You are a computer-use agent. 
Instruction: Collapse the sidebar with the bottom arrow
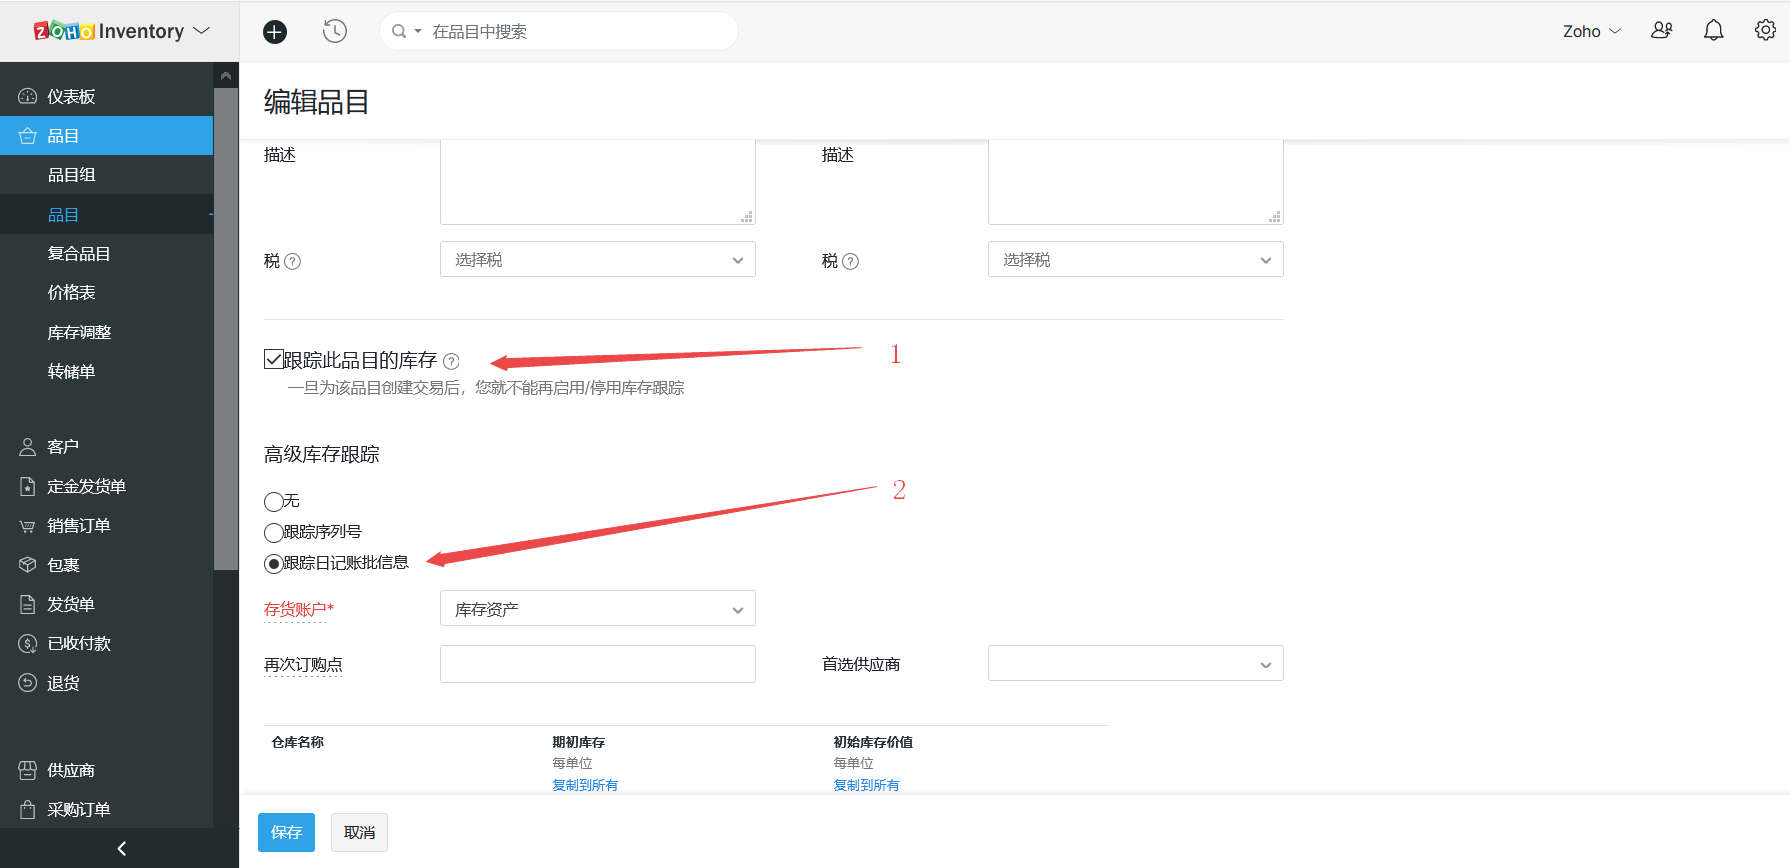point(121,848)
